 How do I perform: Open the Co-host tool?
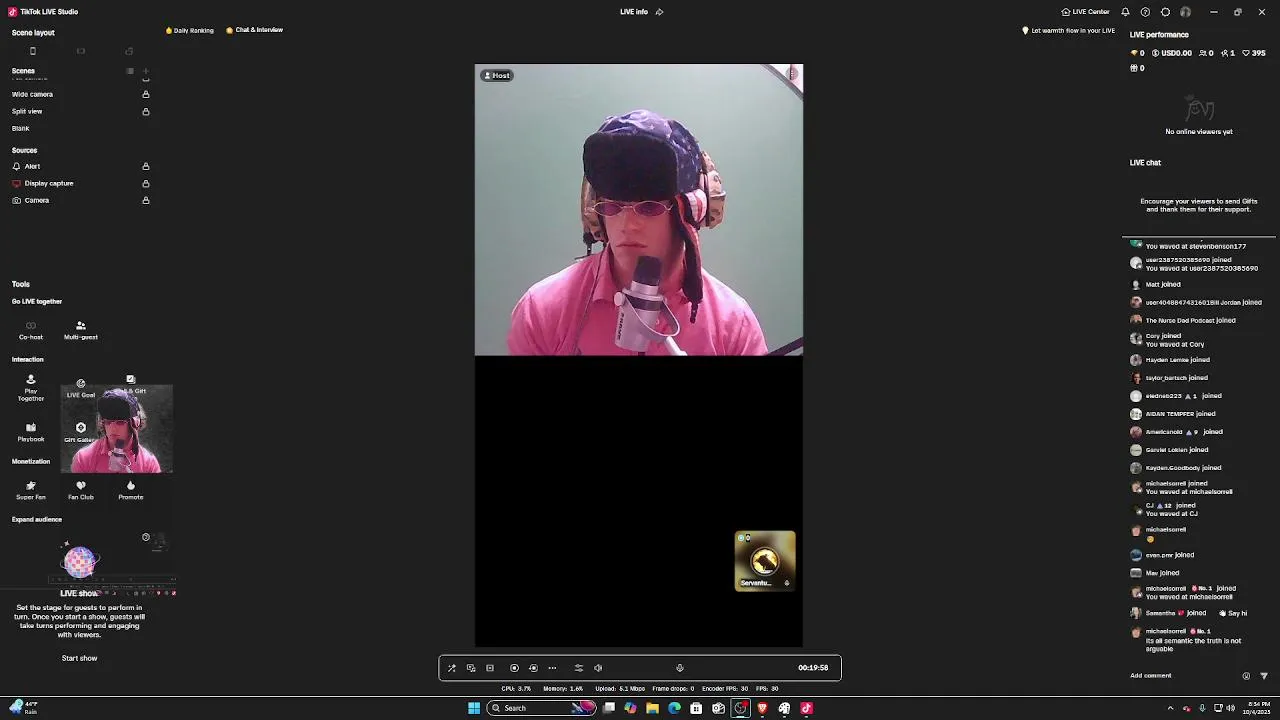[x=31, y=330]
